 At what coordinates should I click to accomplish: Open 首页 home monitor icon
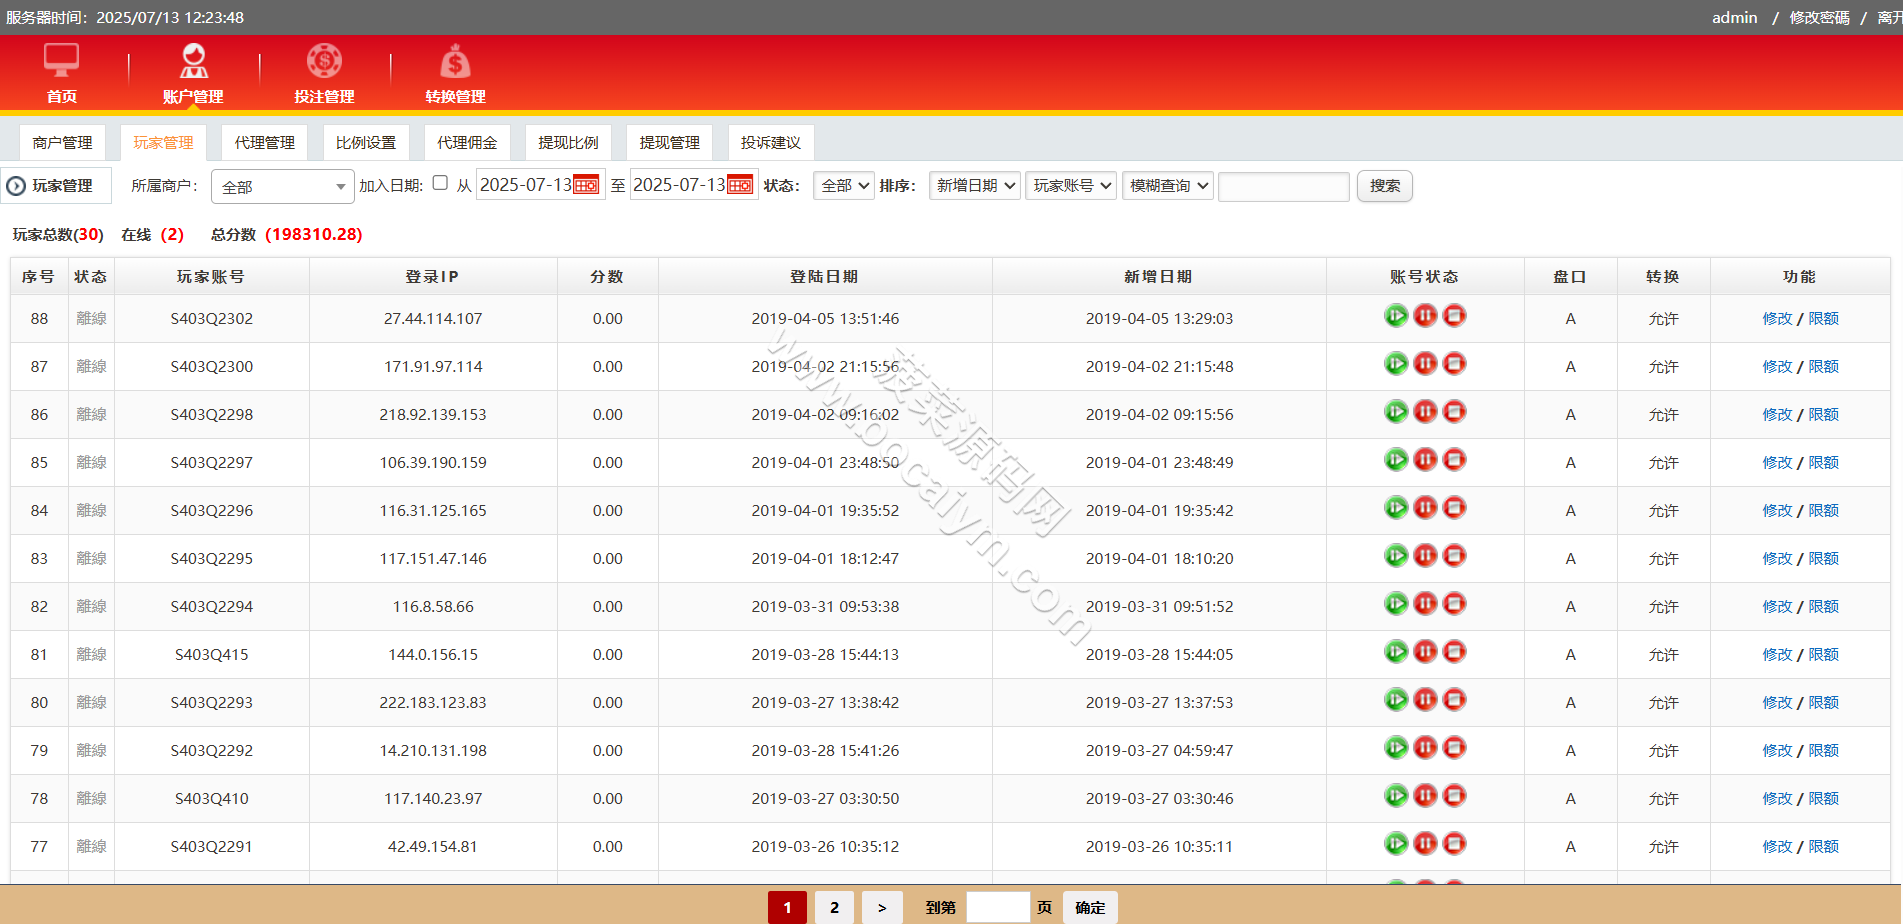coord(61,61)
